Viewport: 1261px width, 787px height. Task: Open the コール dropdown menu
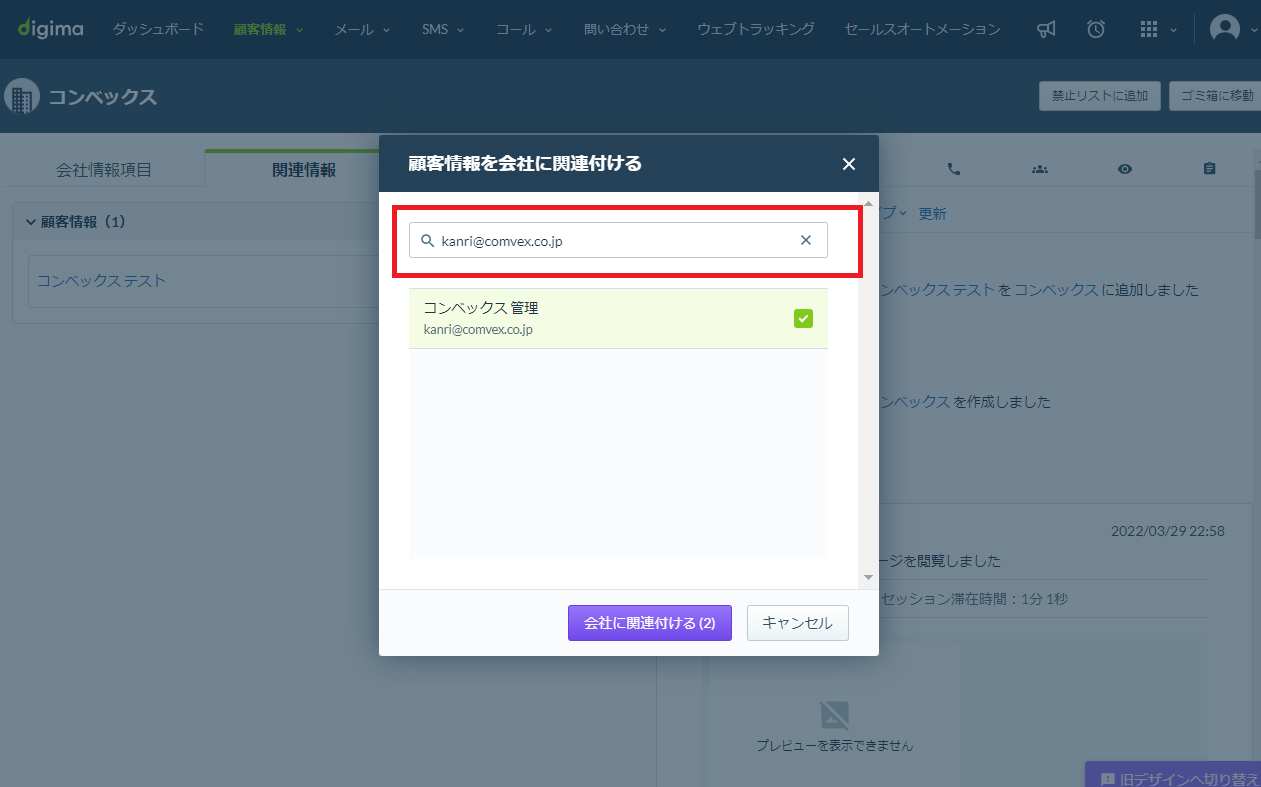(x=525, y=29)
